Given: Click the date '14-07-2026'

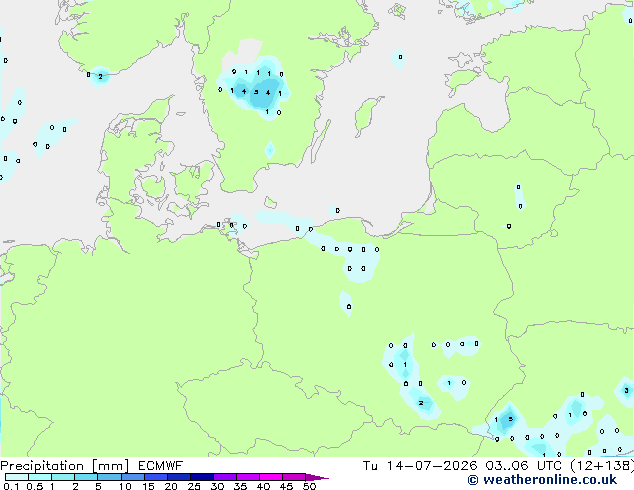Looking at the screenshot, I should point(431,466).
